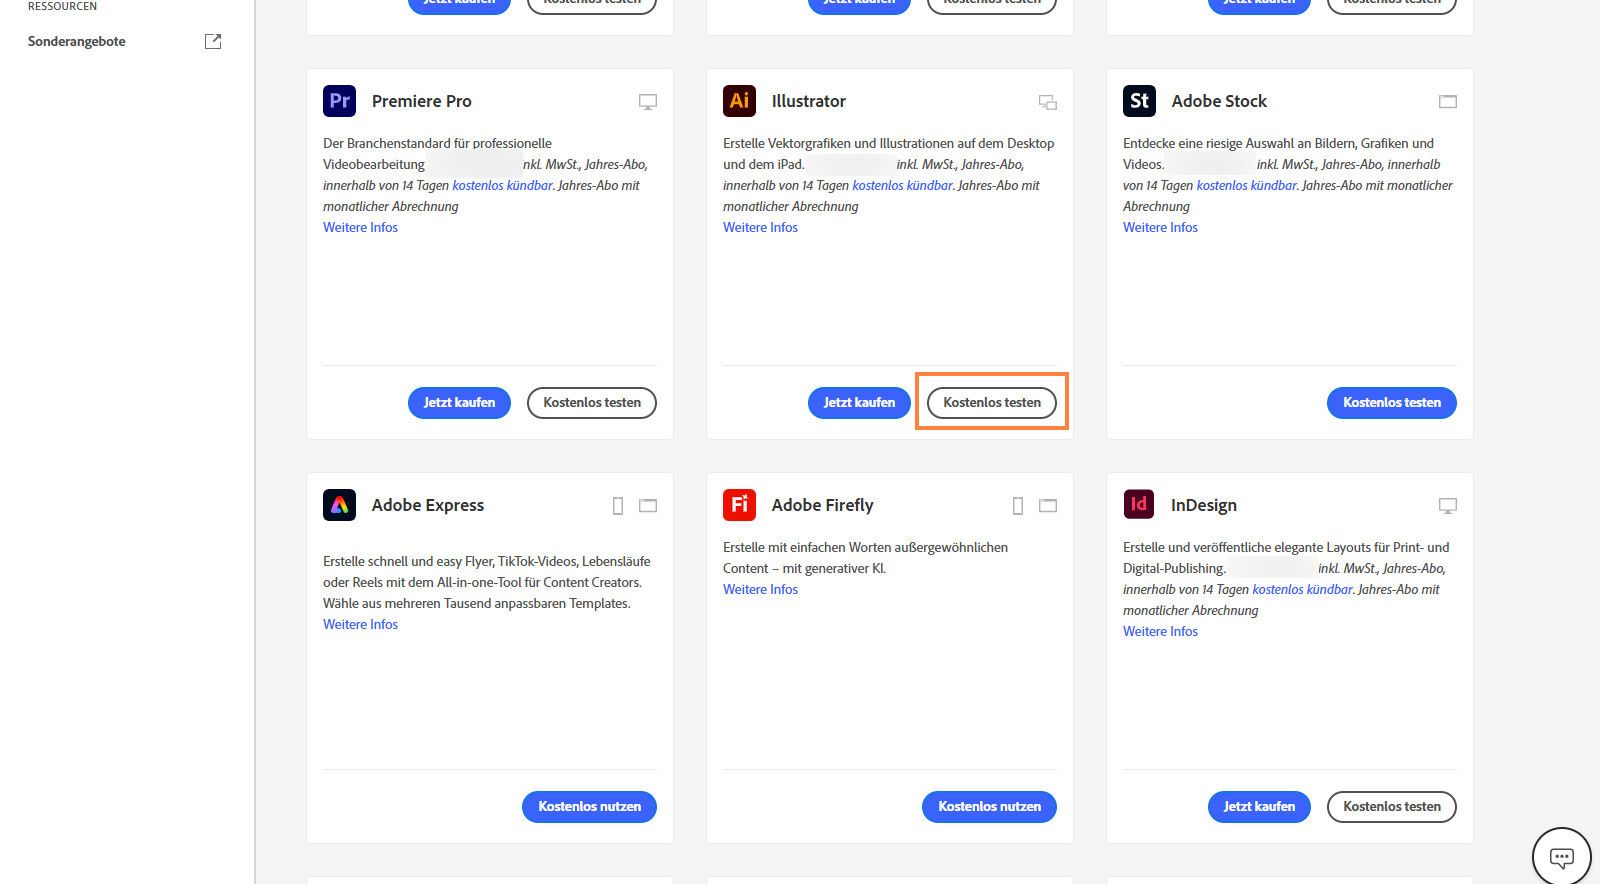Buy Premiere Pro with Jetzt kaufen
The width and height of the screenshot is (1600, 884).
pyautogui.click(x=459, y=402)
